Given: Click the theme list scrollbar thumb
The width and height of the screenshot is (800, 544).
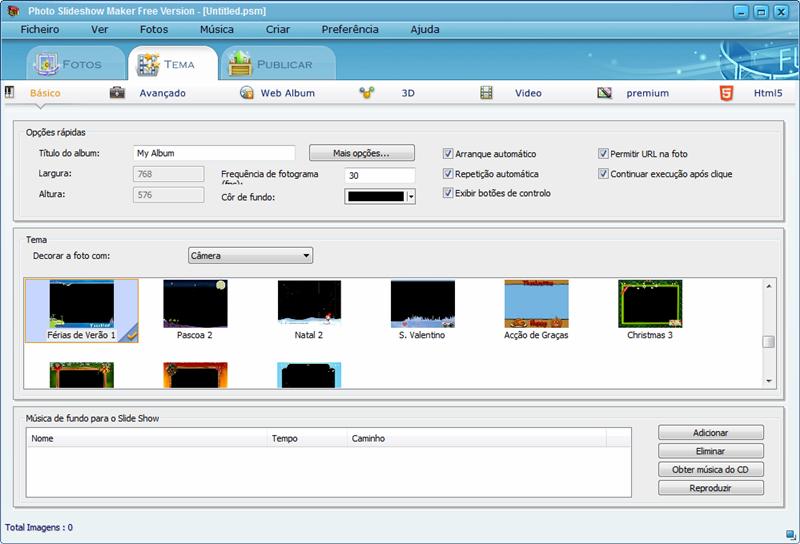Looking at the screenshot, I should click(x=769, y=341).
